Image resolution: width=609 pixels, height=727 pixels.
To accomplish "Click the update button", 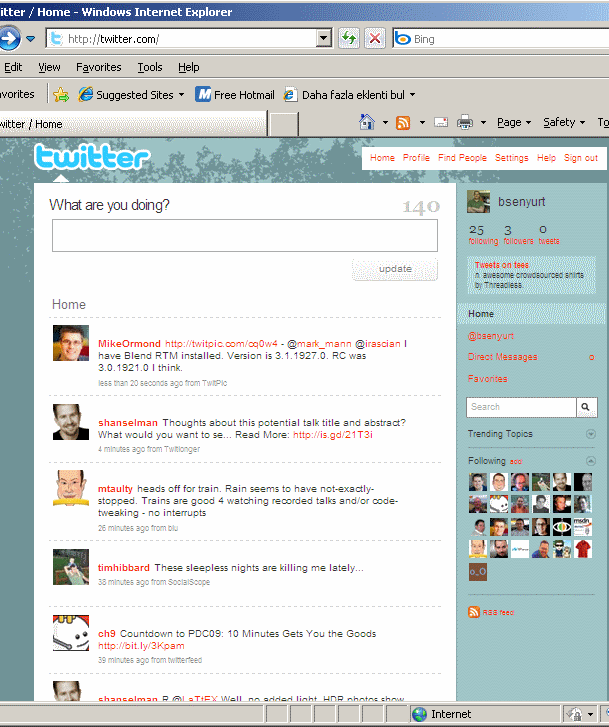I will click(x=395, y=269).
